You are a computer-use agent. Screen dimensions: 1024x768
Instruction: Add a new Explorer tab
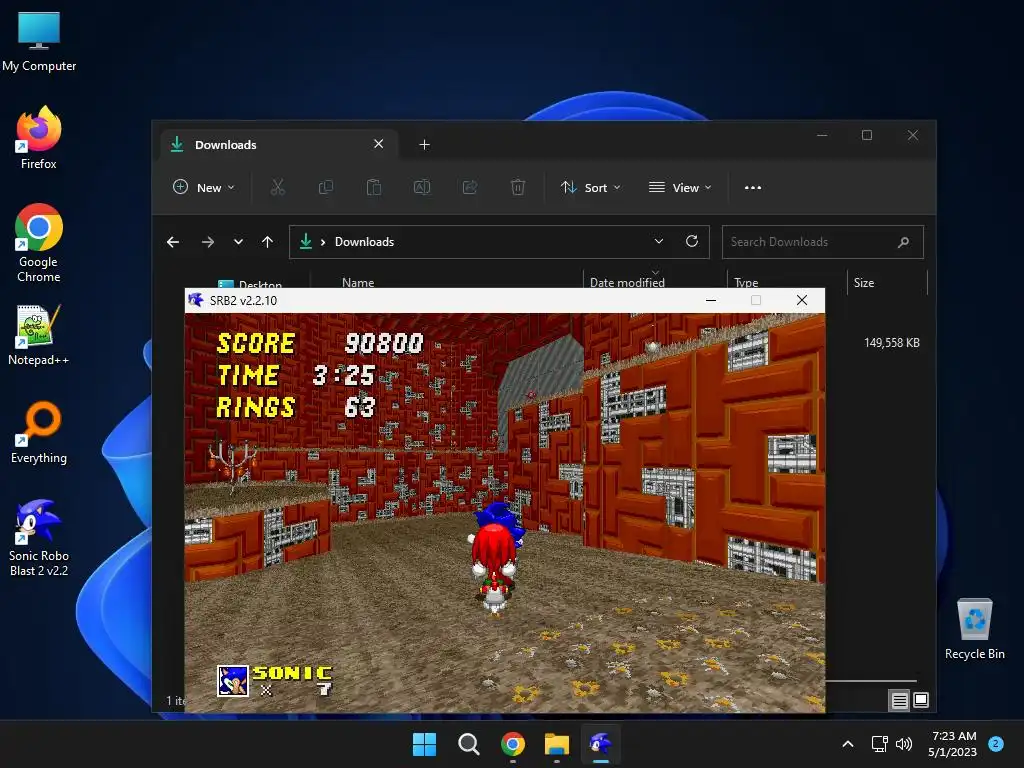(424, 144)
